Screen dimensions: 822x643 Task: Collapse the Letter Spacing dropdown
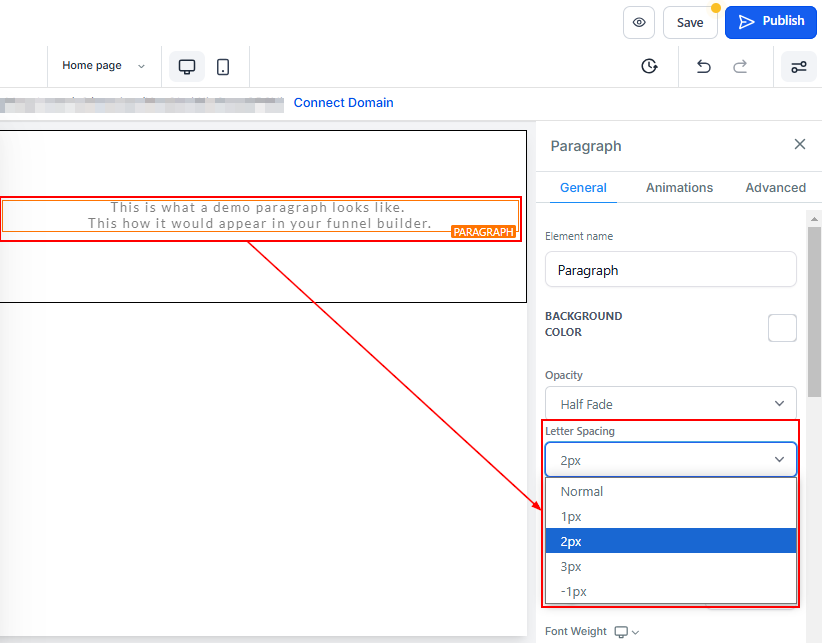[x=670, y=460]
